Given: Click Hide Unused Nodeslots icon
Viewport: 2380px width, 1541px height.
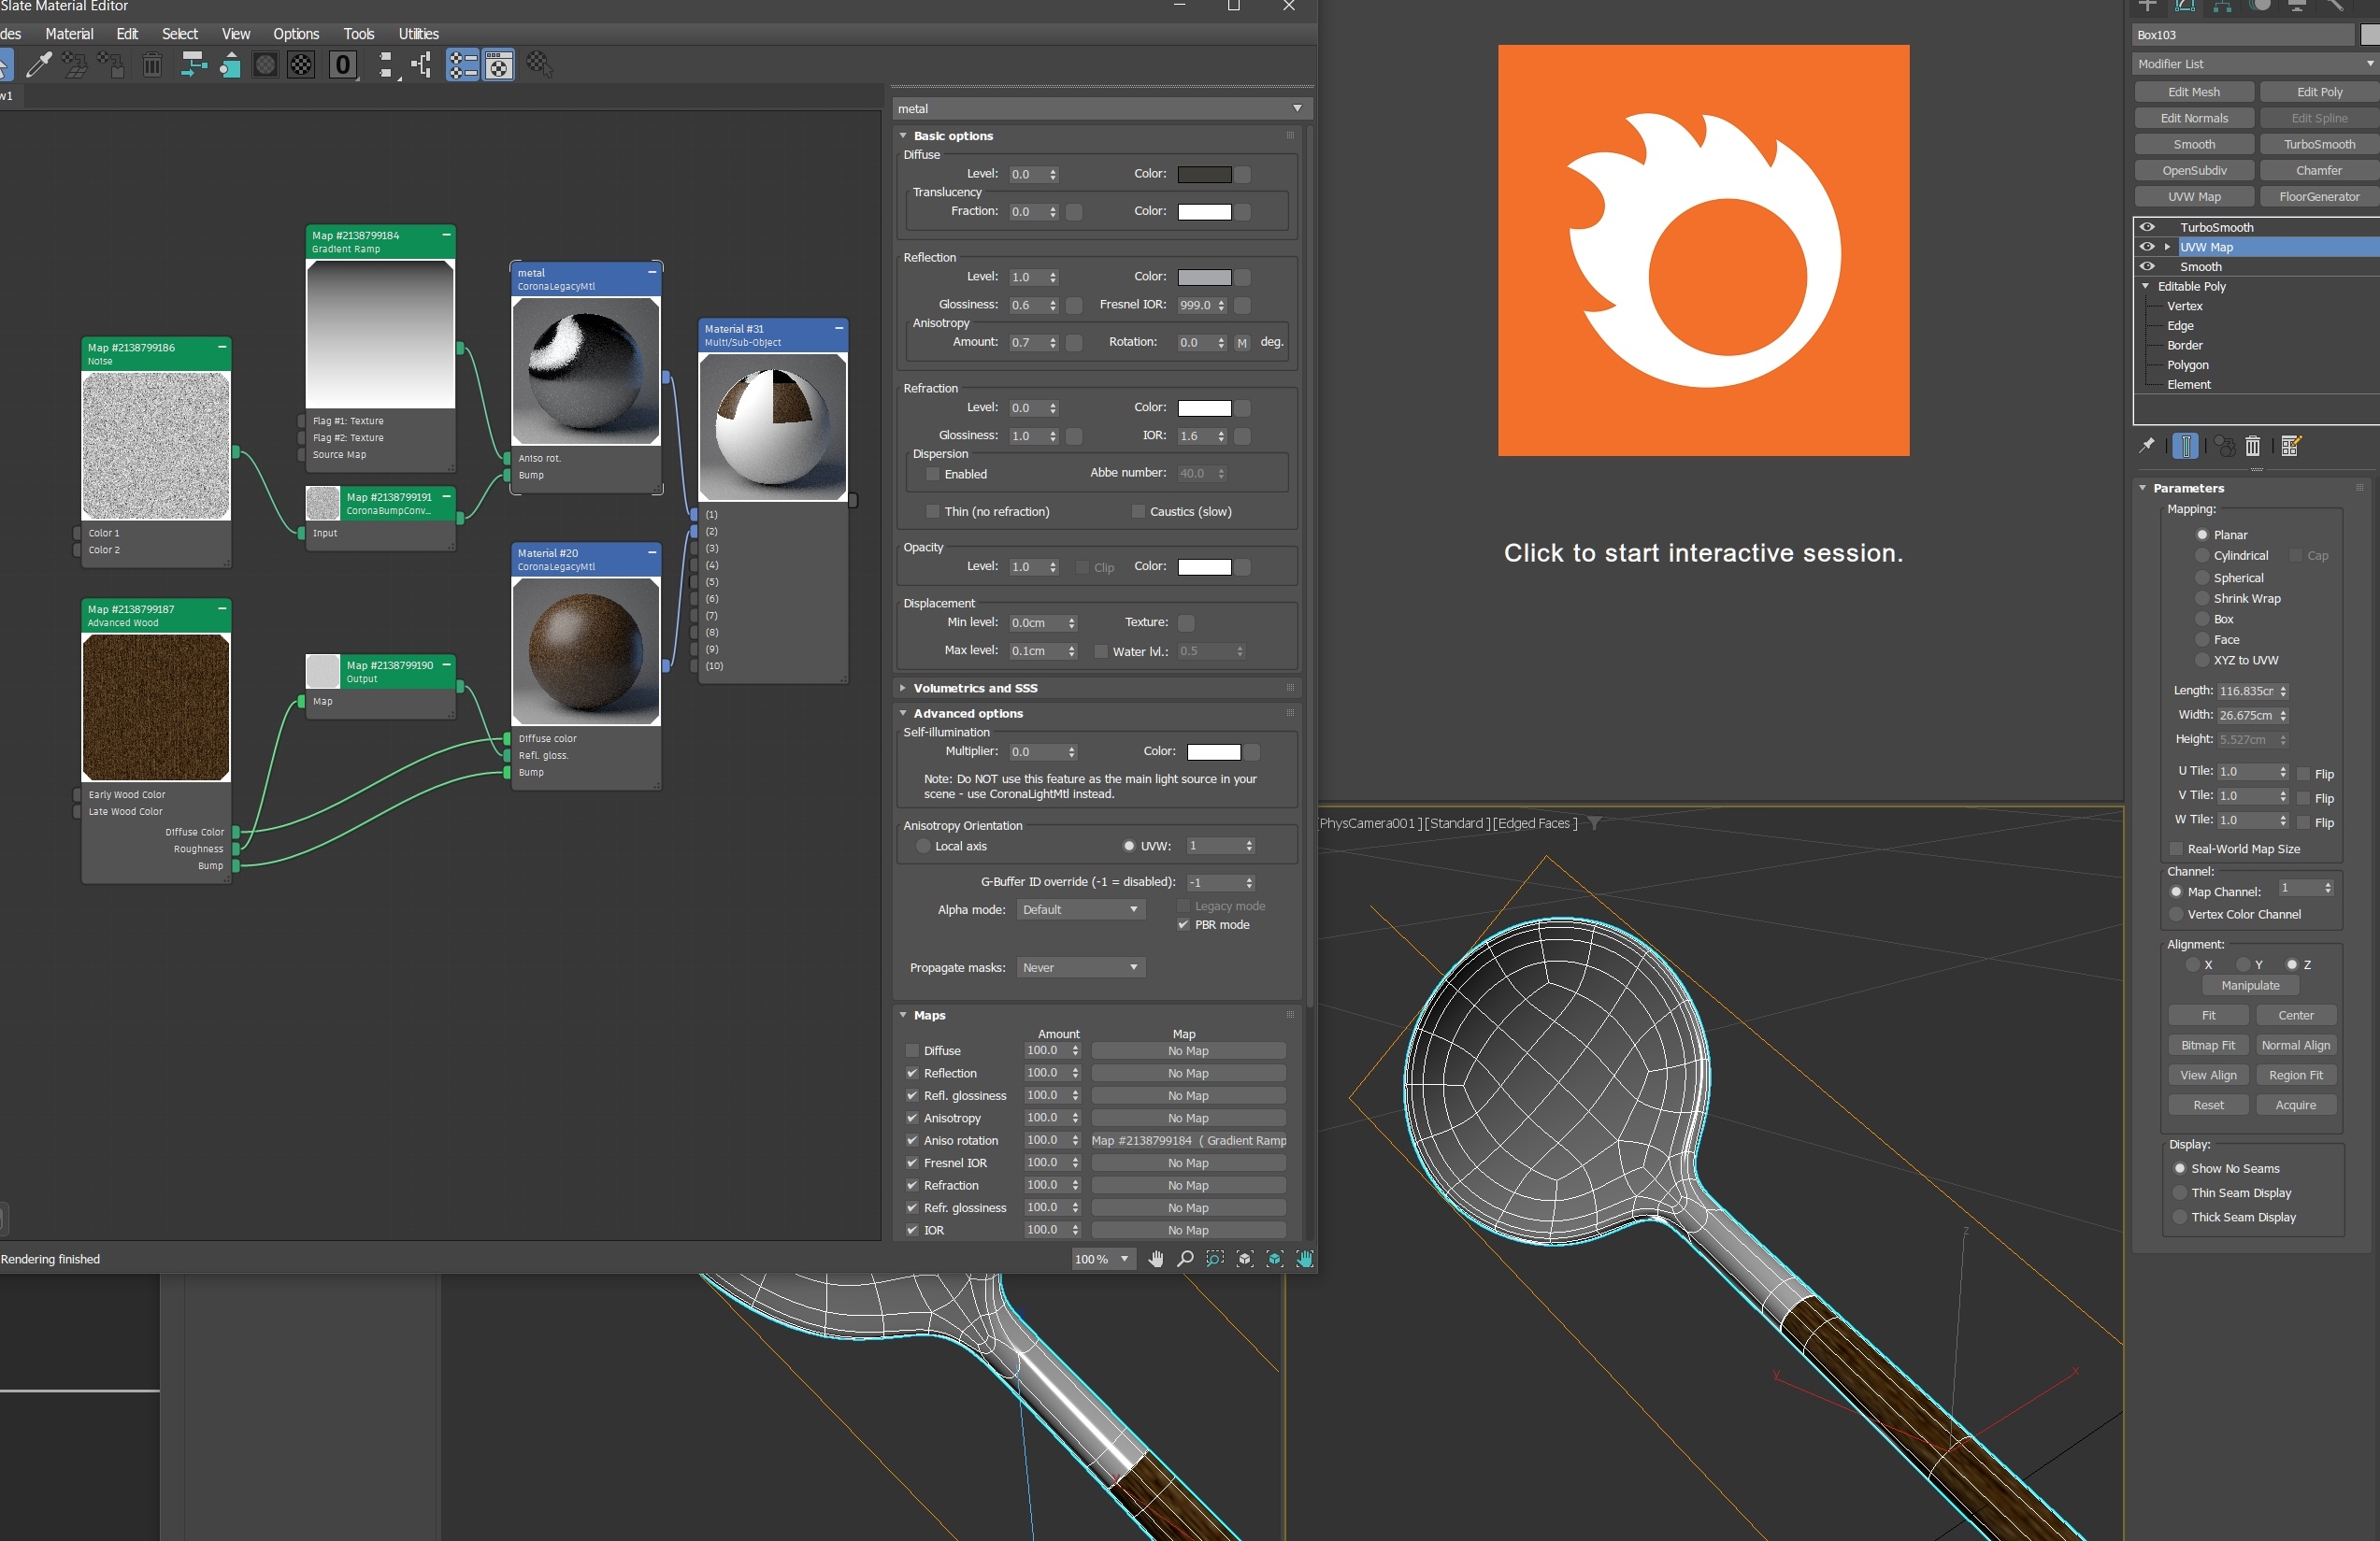Looking at the screenshot, I should (x=230, y=66).
